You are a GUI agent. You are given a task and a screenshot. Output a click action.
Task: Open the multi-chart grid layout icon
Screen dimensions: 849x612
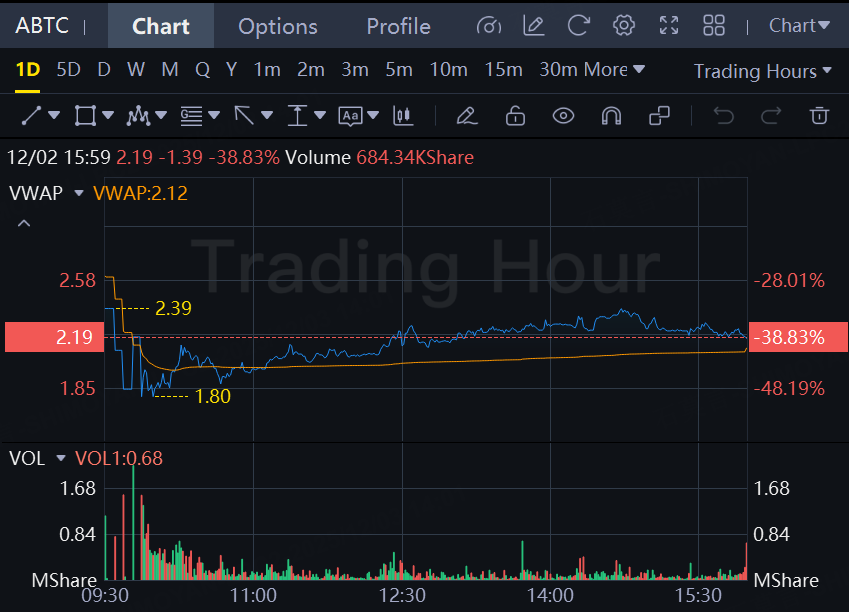[x=714, y=26]
